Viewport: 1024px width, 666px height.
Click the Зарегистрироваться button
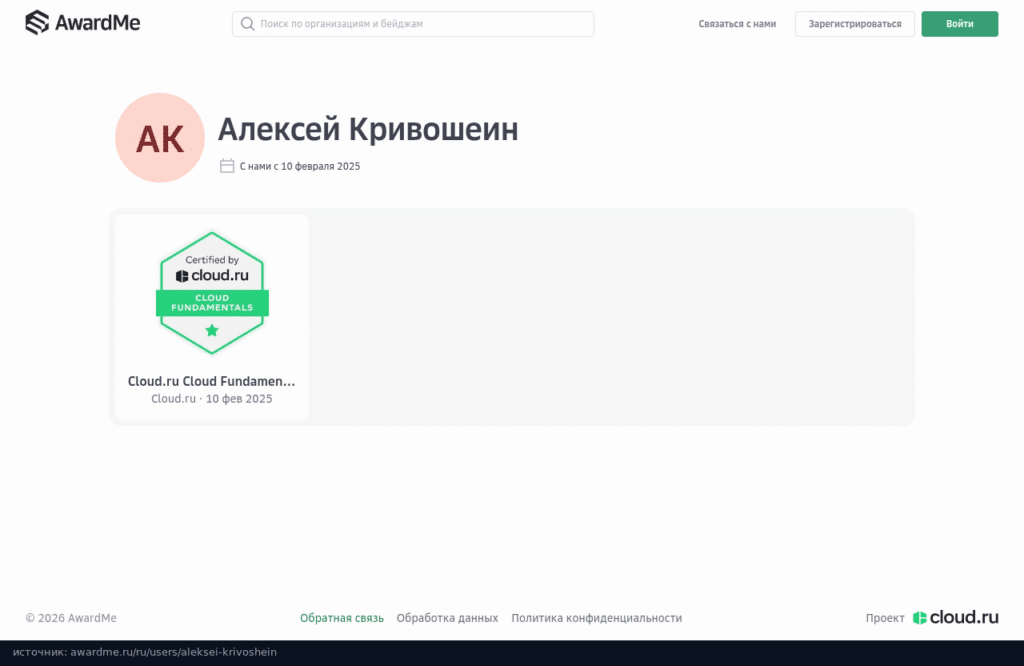854,24
